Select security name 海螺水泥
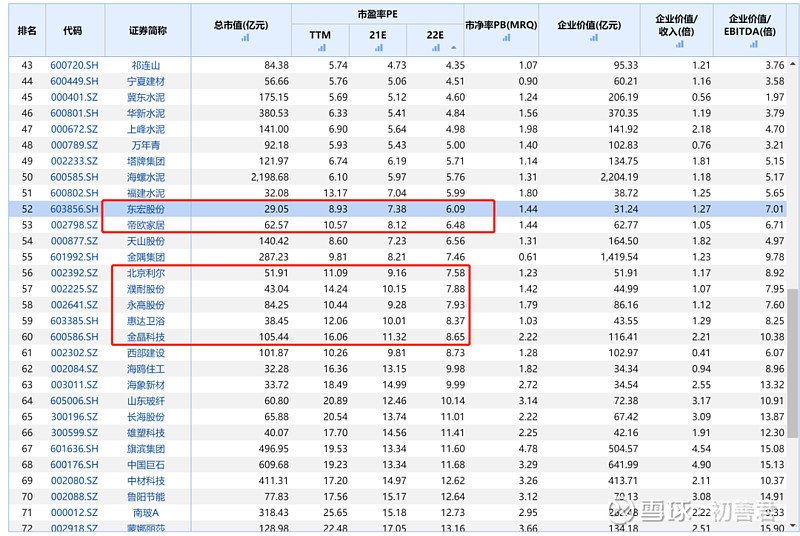The height and width of the screenshot is (536, 800). [146, 177]
